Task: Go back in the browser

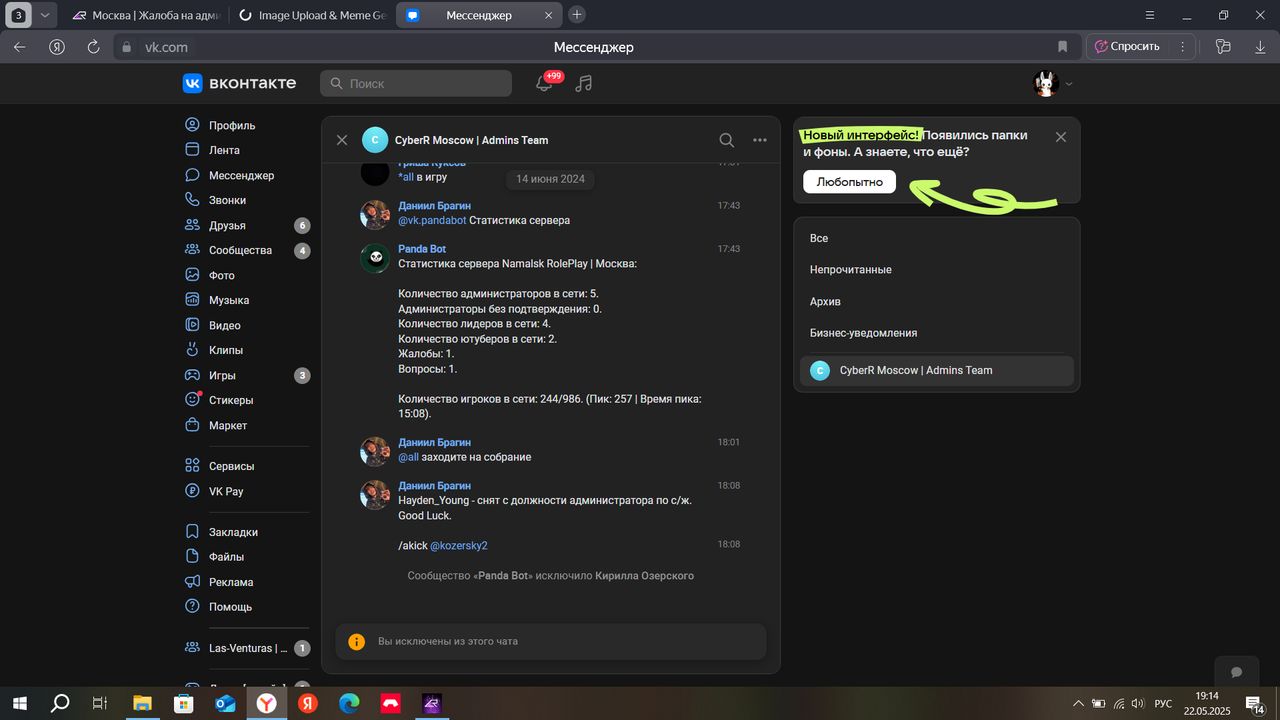Action: coord(20,47)
